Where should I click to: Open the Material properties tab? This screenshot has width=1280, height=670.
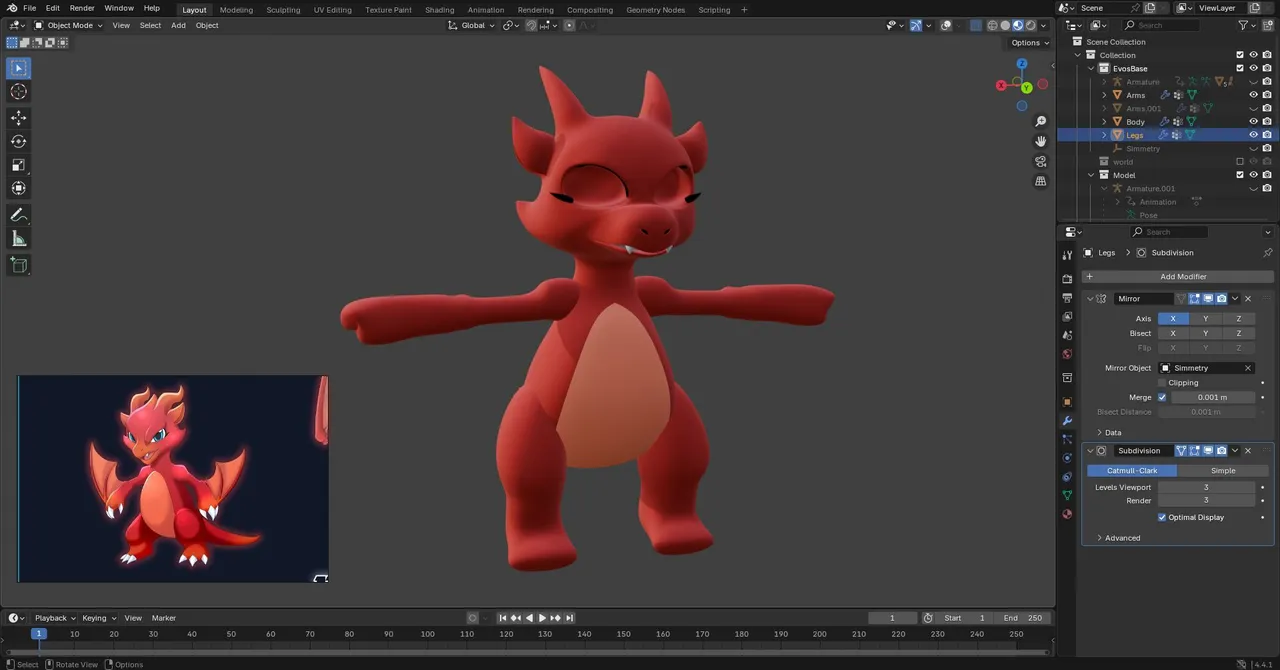[x=1067, y=514]
